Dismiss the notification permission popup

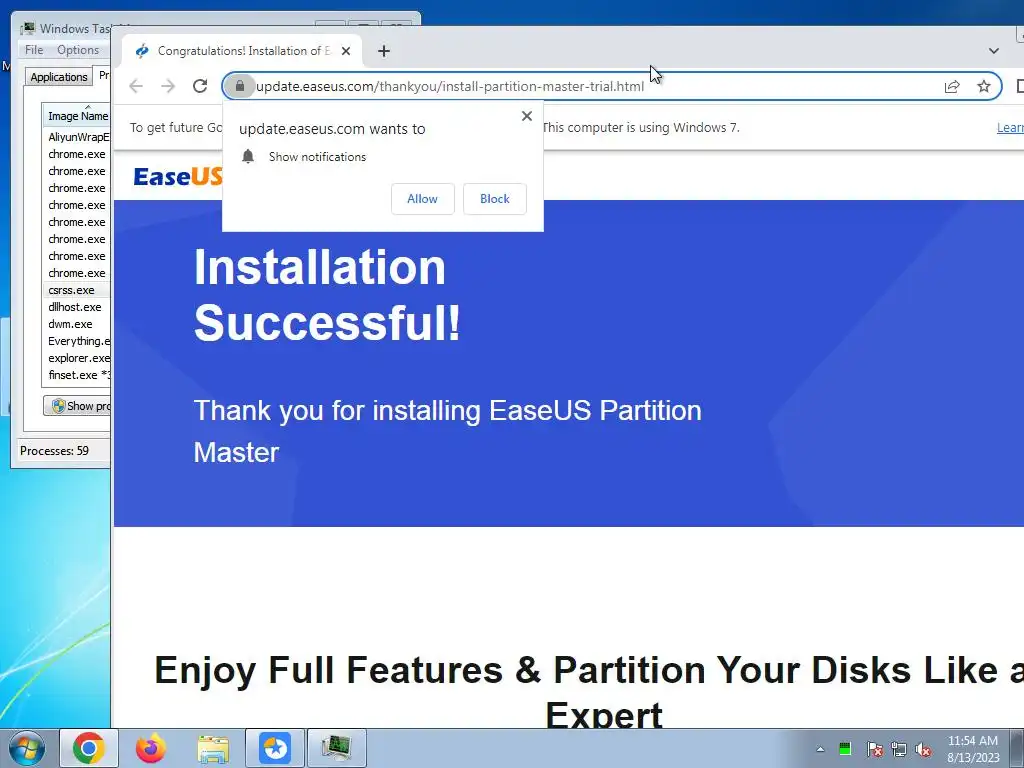[527, 116]
